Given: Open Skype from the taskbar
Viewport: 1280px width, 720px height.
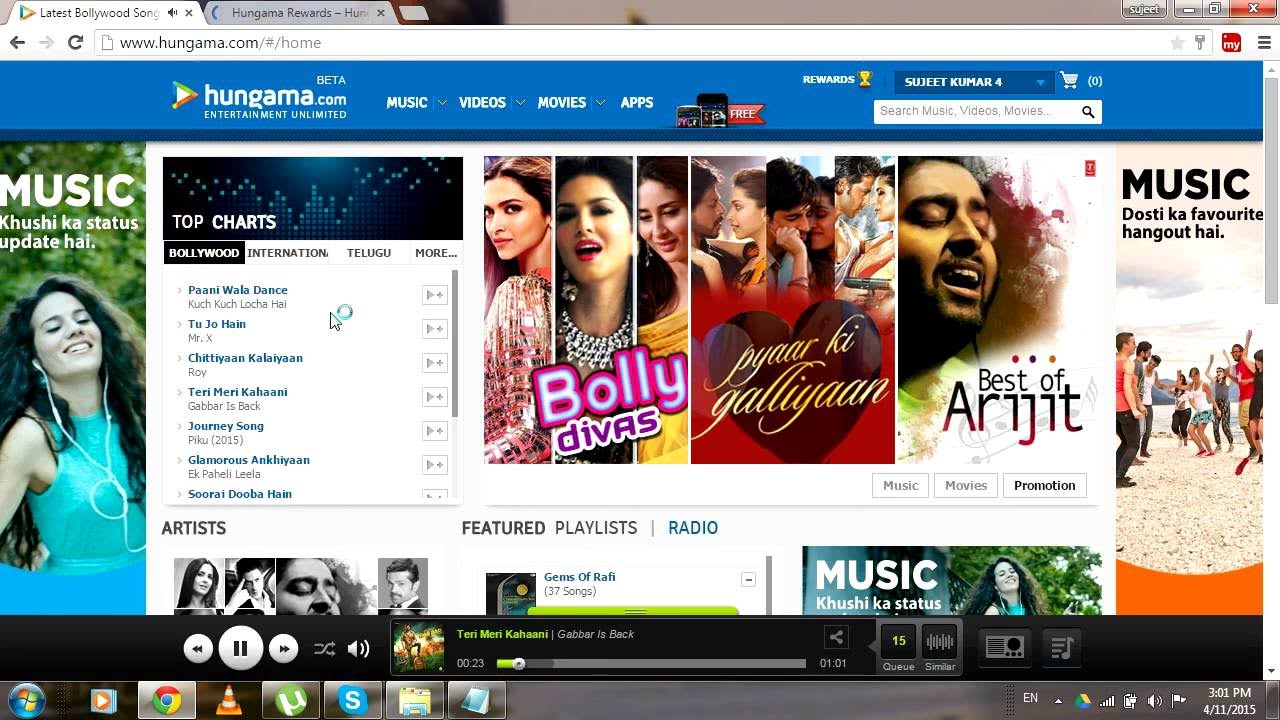Looking at the screenshot, I should tap(353, 702).
